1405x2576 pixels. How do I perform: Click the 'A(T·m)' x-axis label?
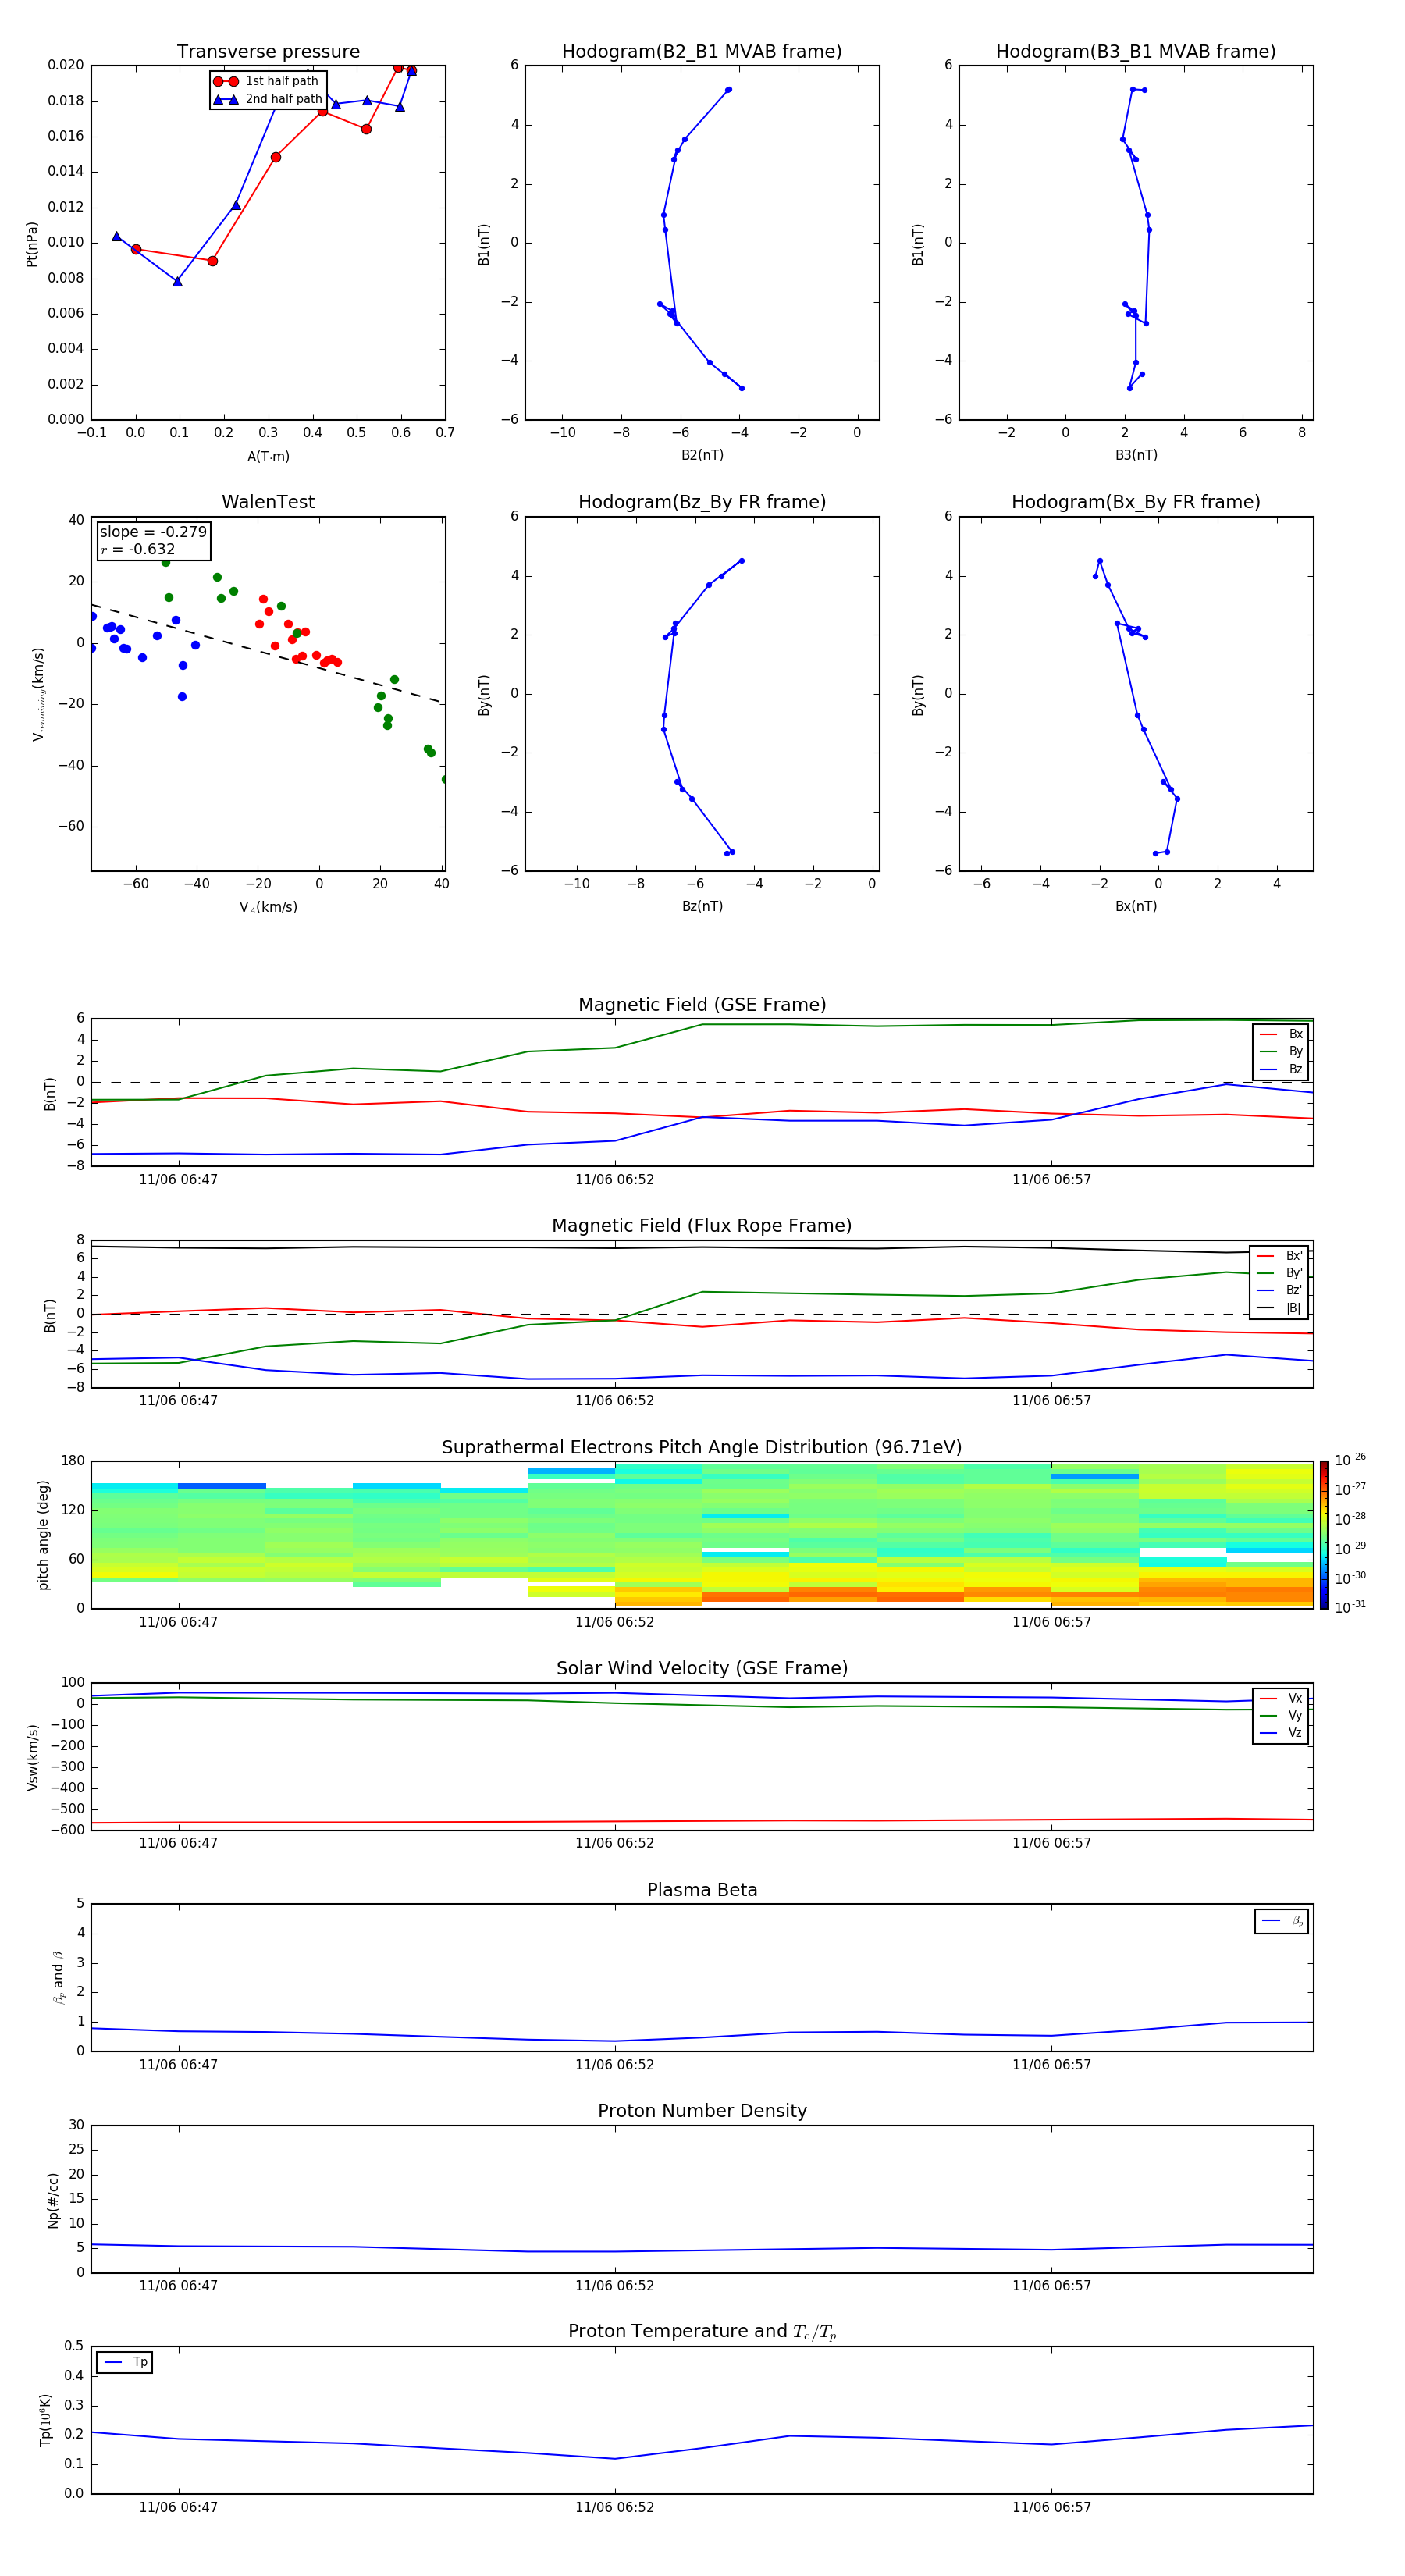(x=268, y=456)
